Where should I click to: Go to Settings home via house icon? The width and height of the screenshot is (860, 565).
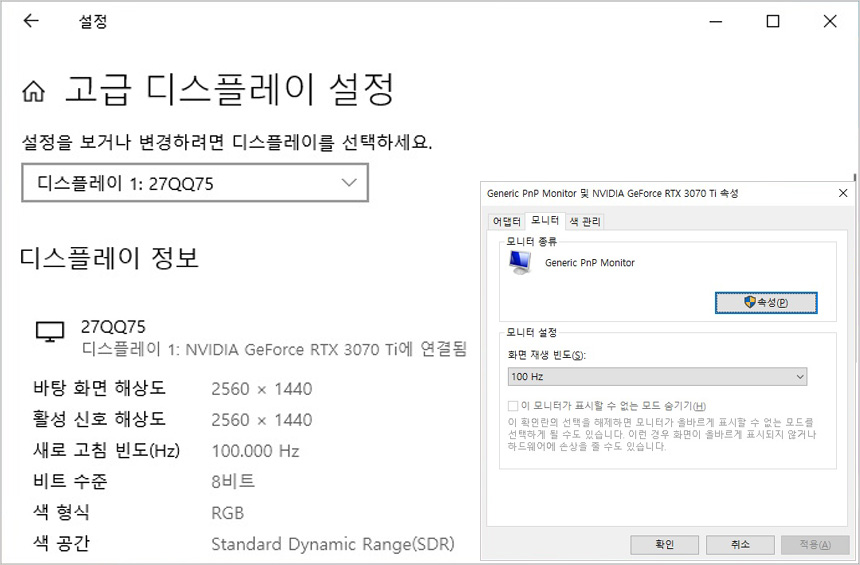(x=33, y=92)
